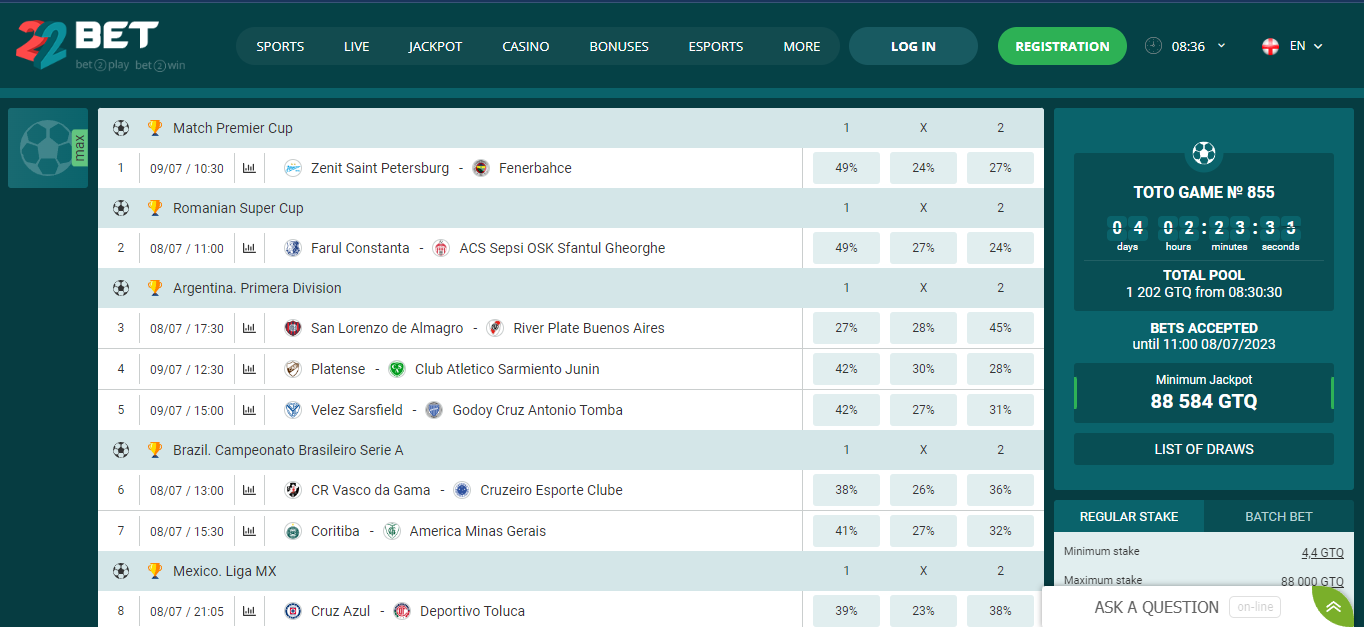
Task: Pick draw 23% for Cruz Azul vs Toluca
Action: (x=923, y=611)
